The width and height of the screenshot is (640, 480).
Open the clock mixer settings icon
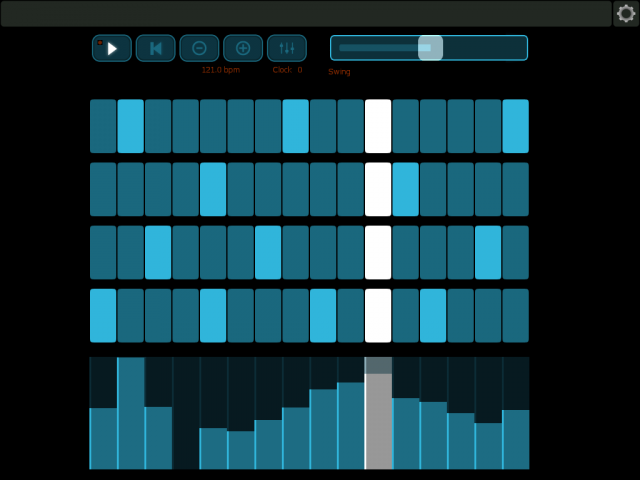287,48
